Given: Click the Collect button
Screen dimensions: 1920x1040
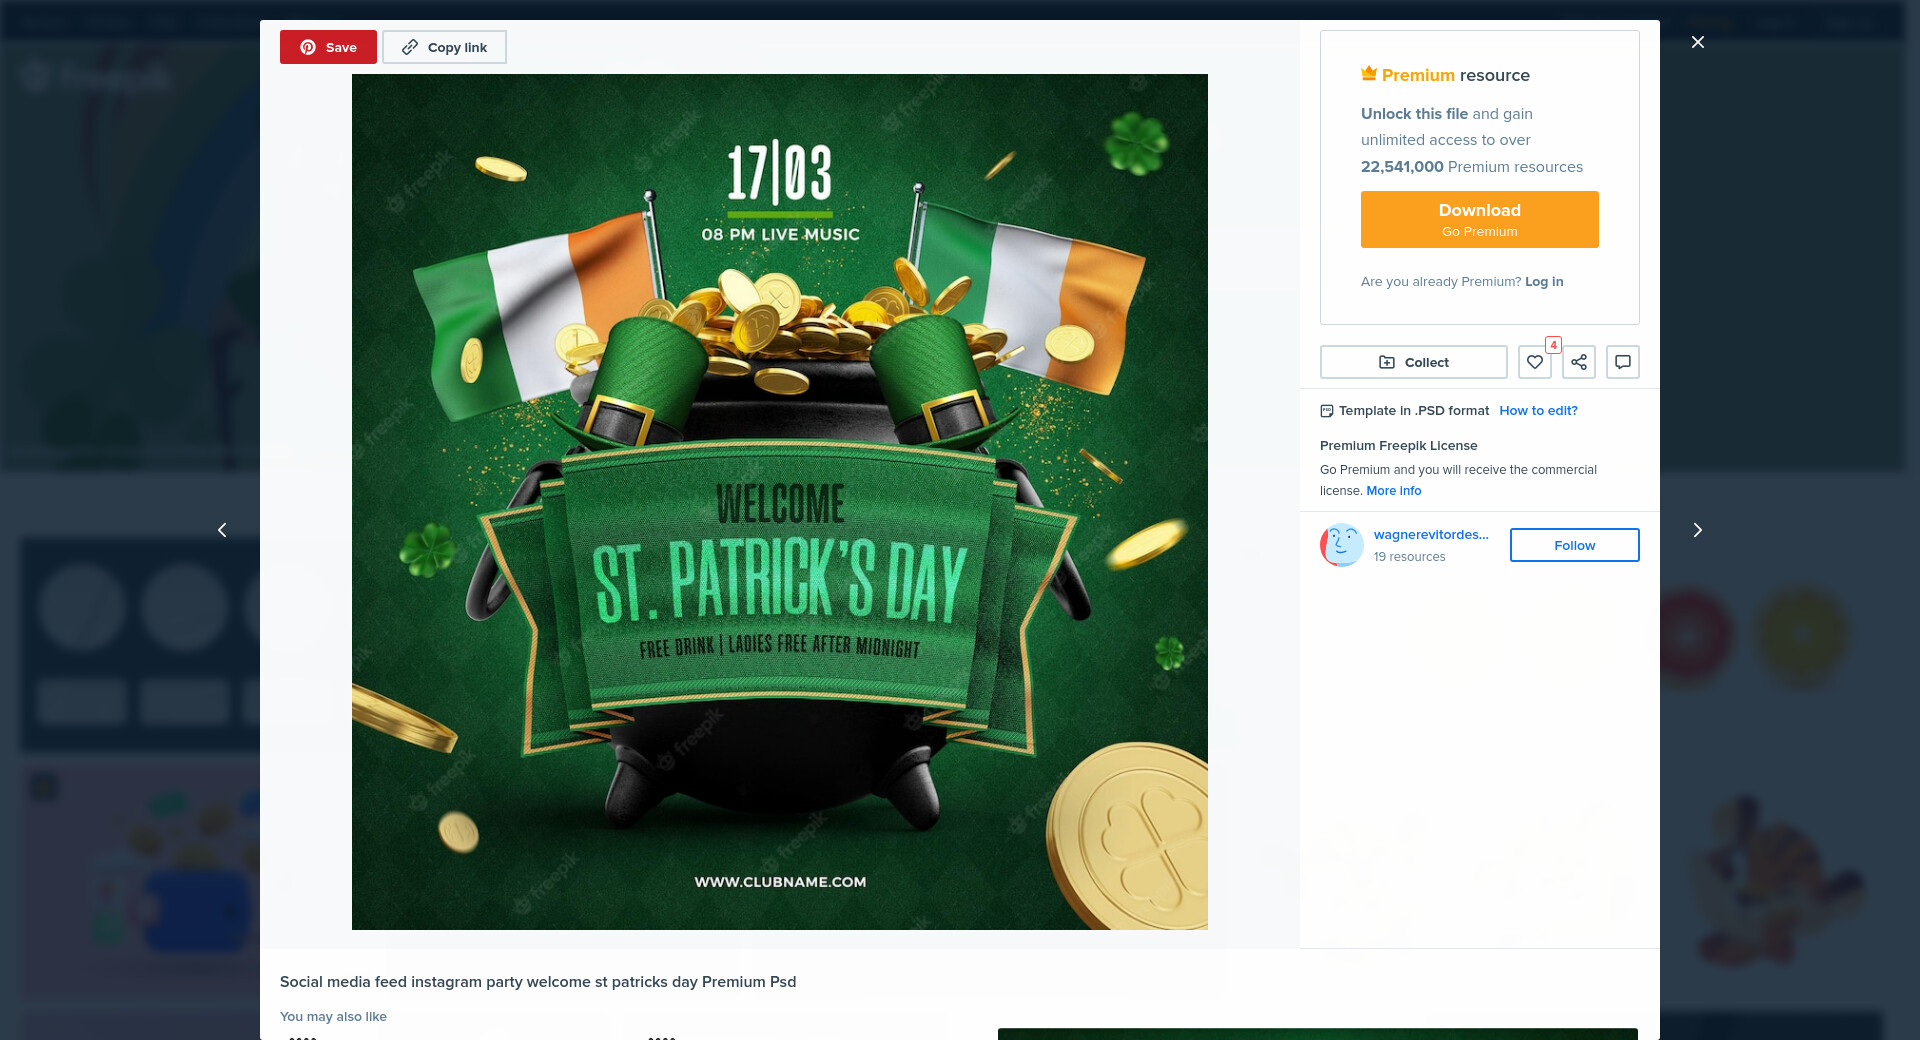Looking at the screenshot, I should tap(1413, 362).
